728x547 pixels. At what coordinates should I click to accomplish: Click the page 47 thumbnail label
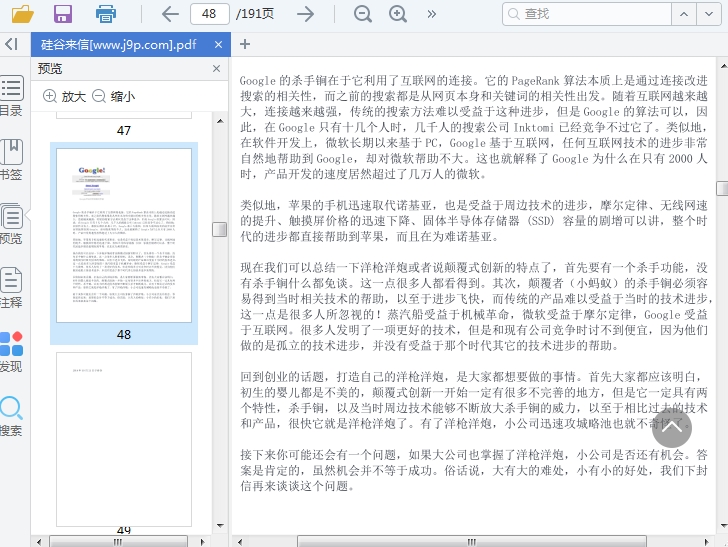tap(124, 130)
